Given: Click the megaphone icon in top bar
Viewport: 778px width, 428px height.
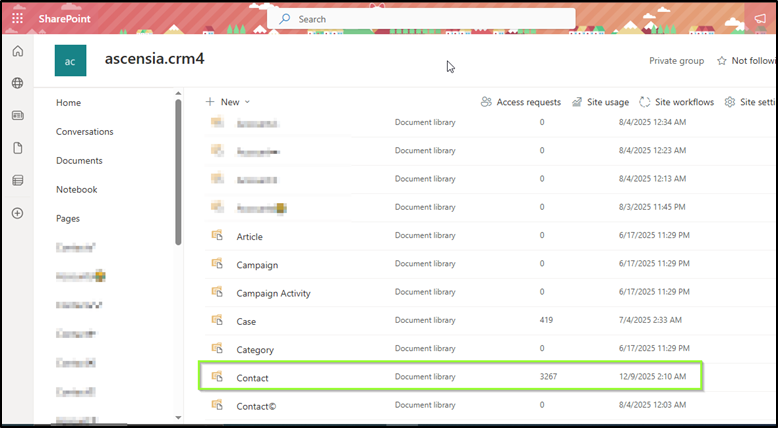Looking at the screenshot, I should [759, 18].
